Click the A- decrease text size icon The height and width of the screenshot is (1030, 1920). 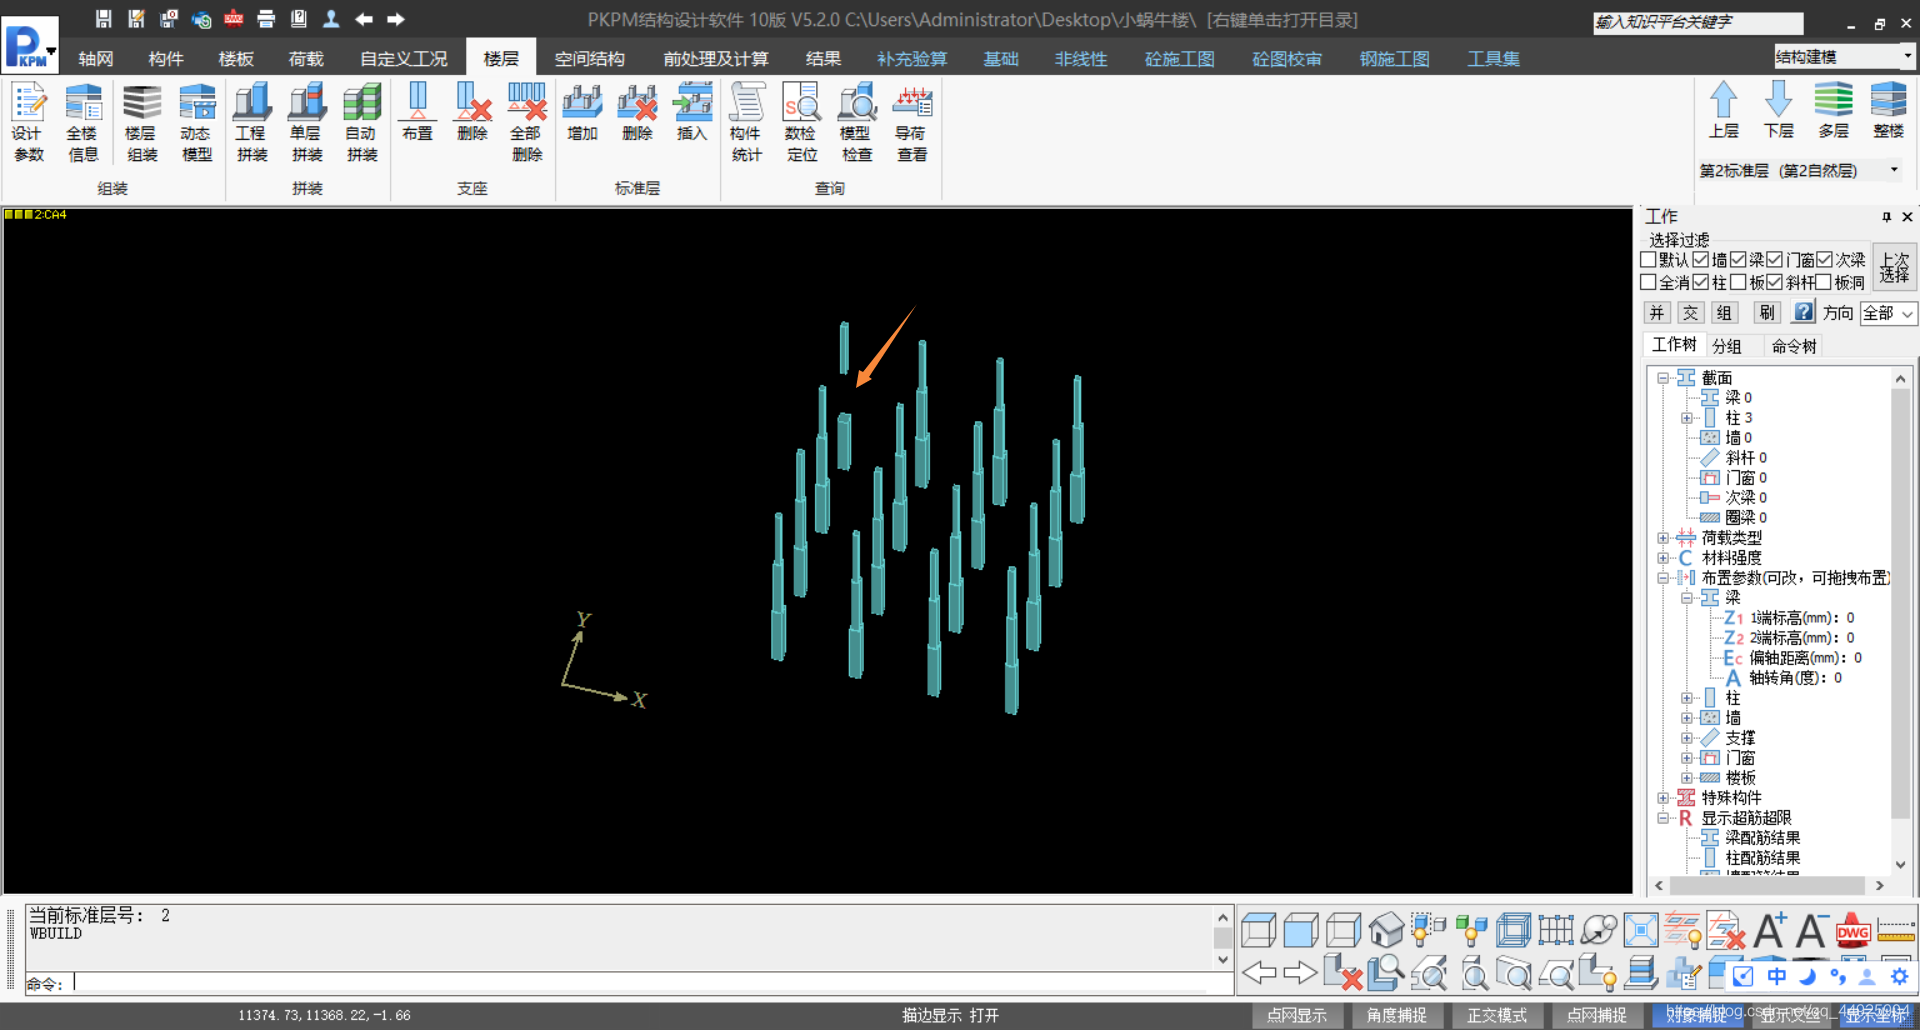[1811, 930]
